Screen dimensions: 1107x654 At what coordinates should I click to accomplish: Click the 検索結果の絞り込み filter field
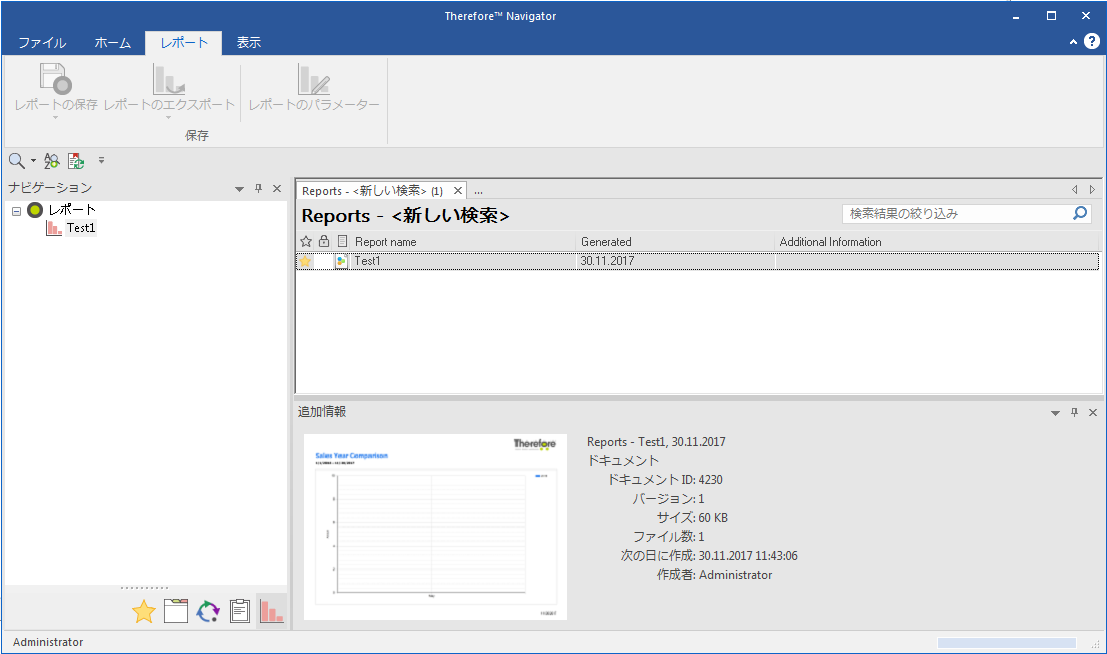point(957,213)
